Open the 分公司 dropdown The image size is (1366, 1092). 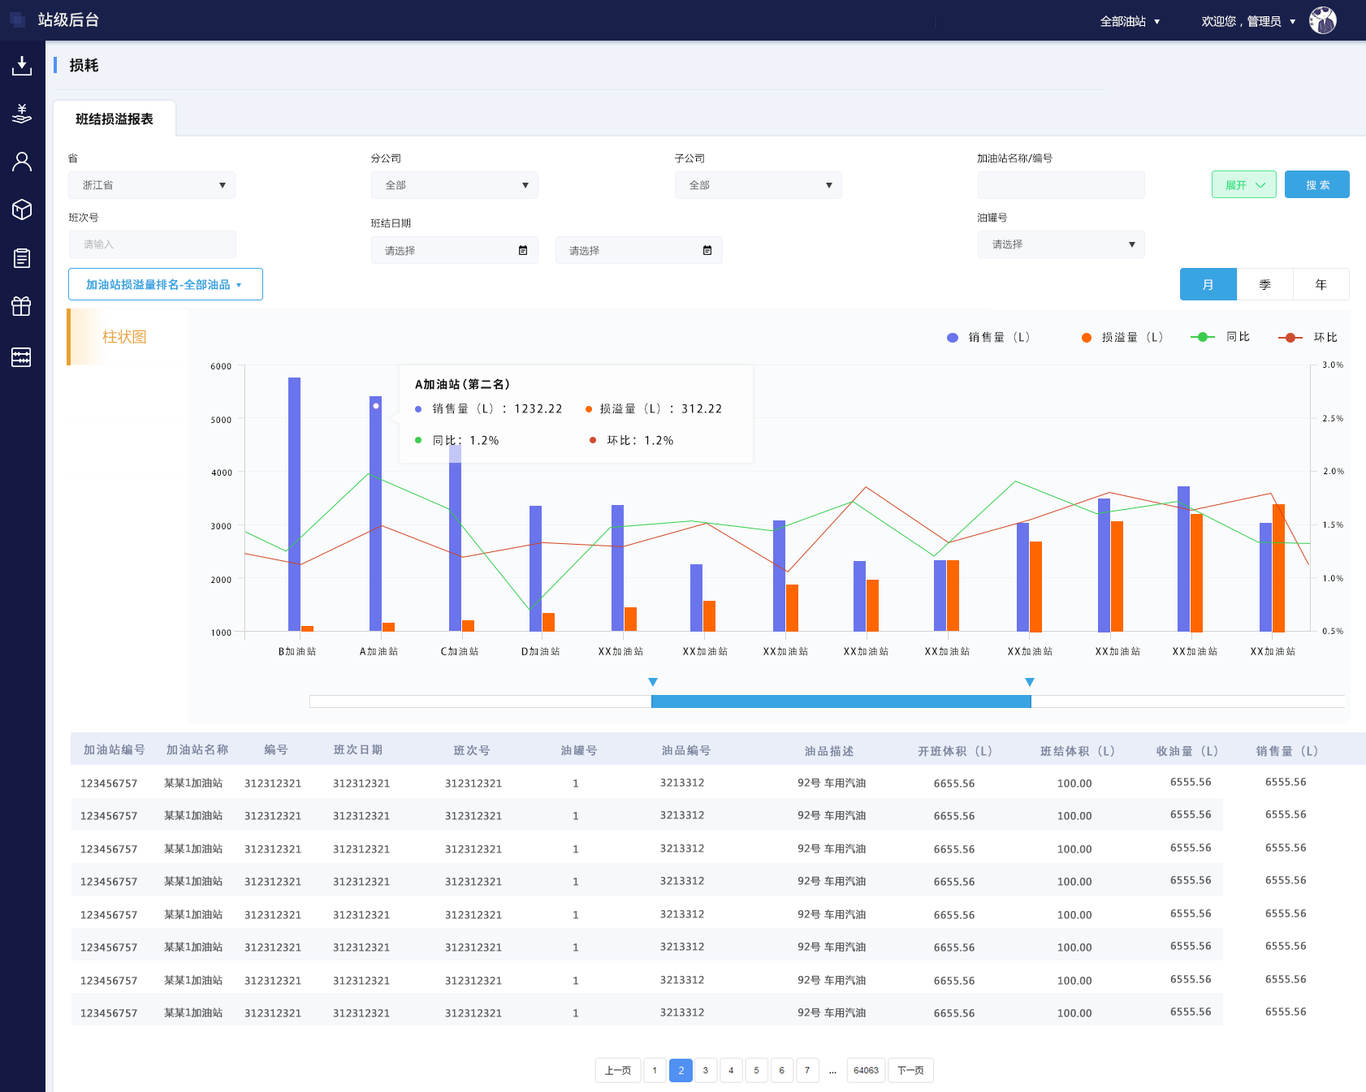coord(454,185)
